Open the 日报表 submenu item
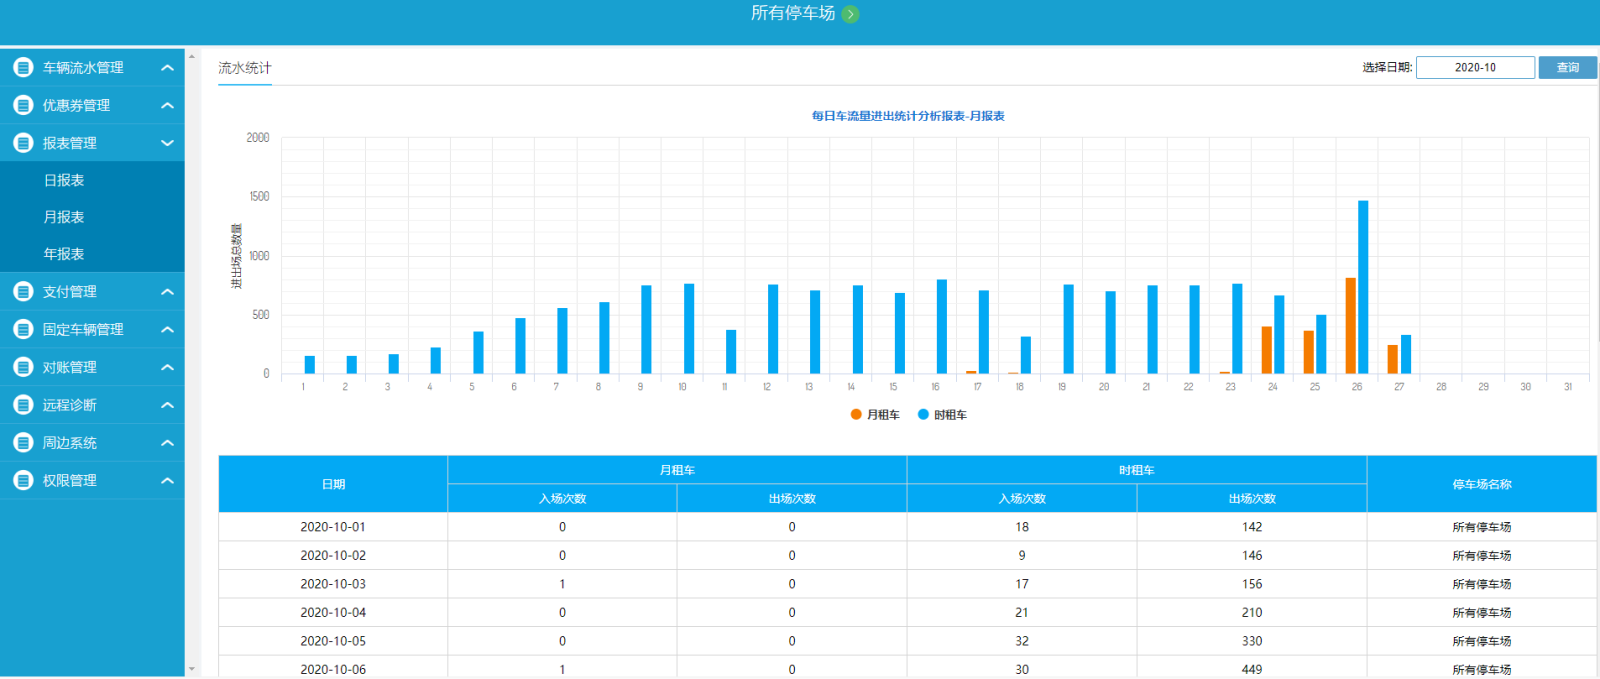 pos(64,181)
